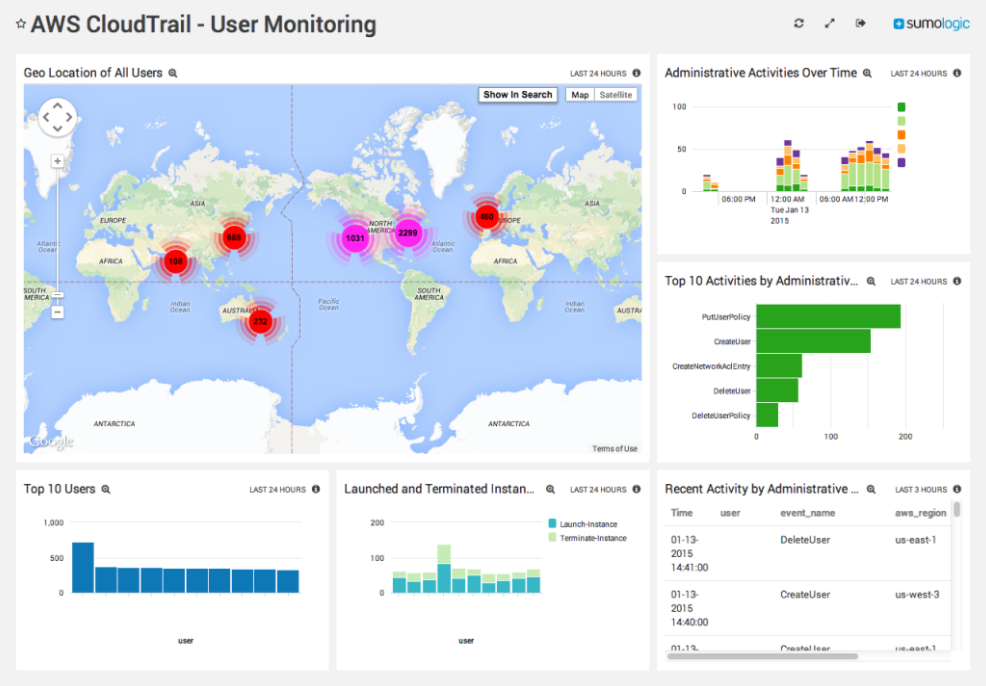Screen dimensions: 986x686
Task: Click the Google logo on map
Action: tap(52, 441)
